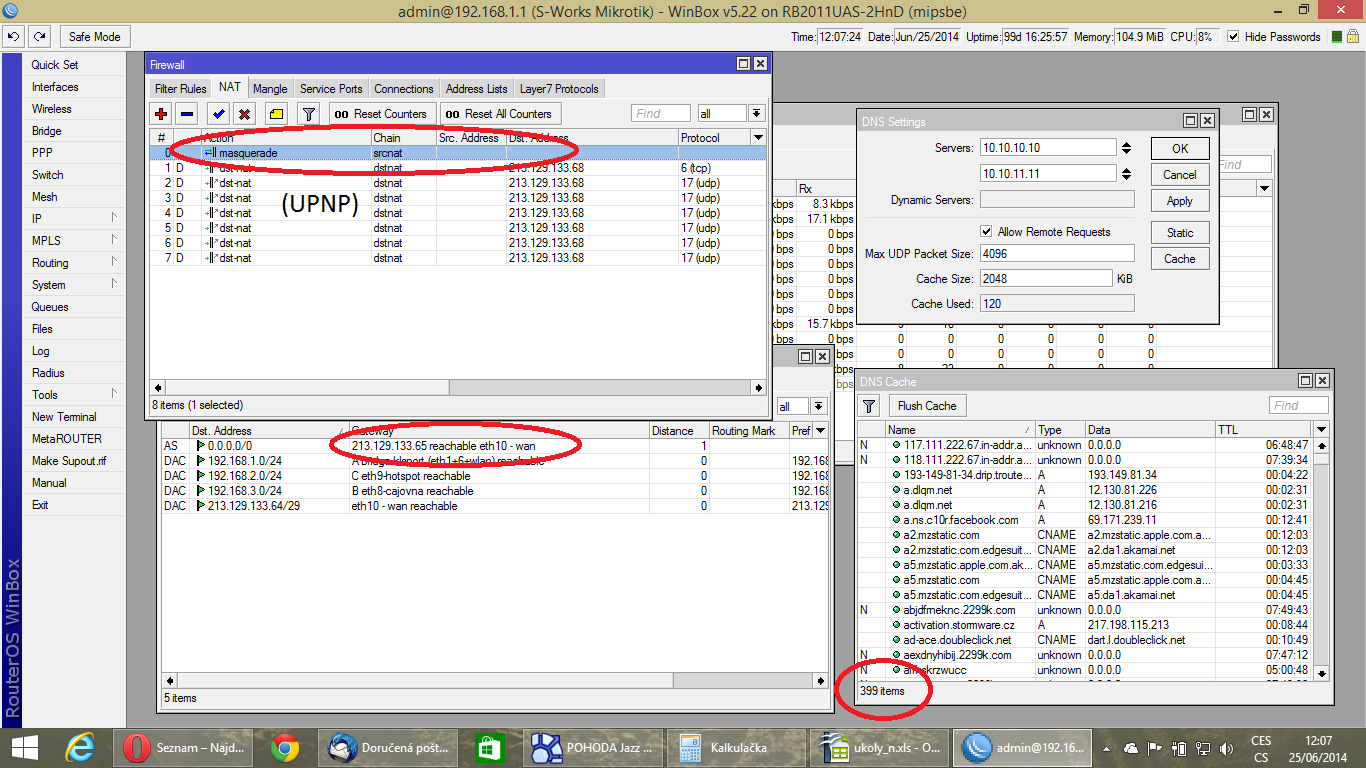The width and height of the screenshot is (1366, 768).
Task: Click the Max UDP Packet Size field
Action: pyautogui.click(x=1057, y=254)
